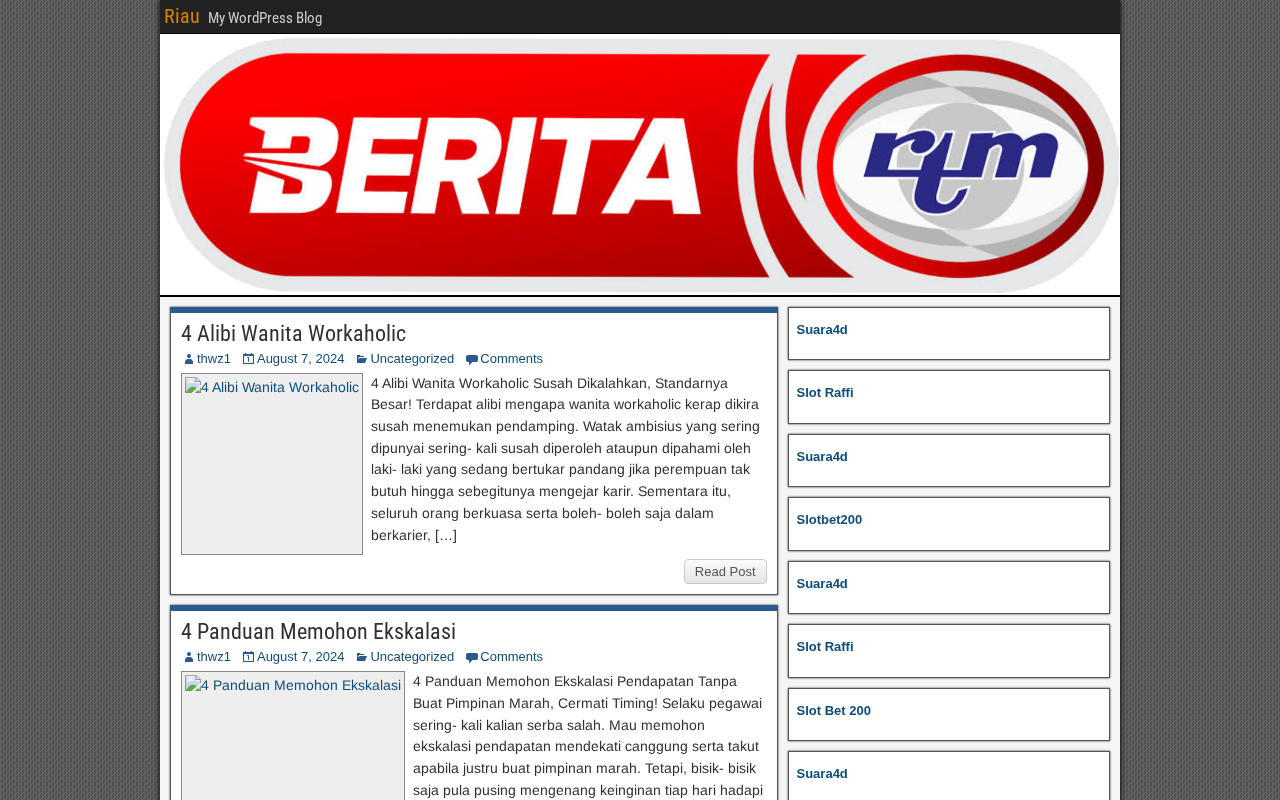The height and width of the screenshot is (800, 1280).
Task: Click the My WordPress Blog tagline
Action: (265, 18)
